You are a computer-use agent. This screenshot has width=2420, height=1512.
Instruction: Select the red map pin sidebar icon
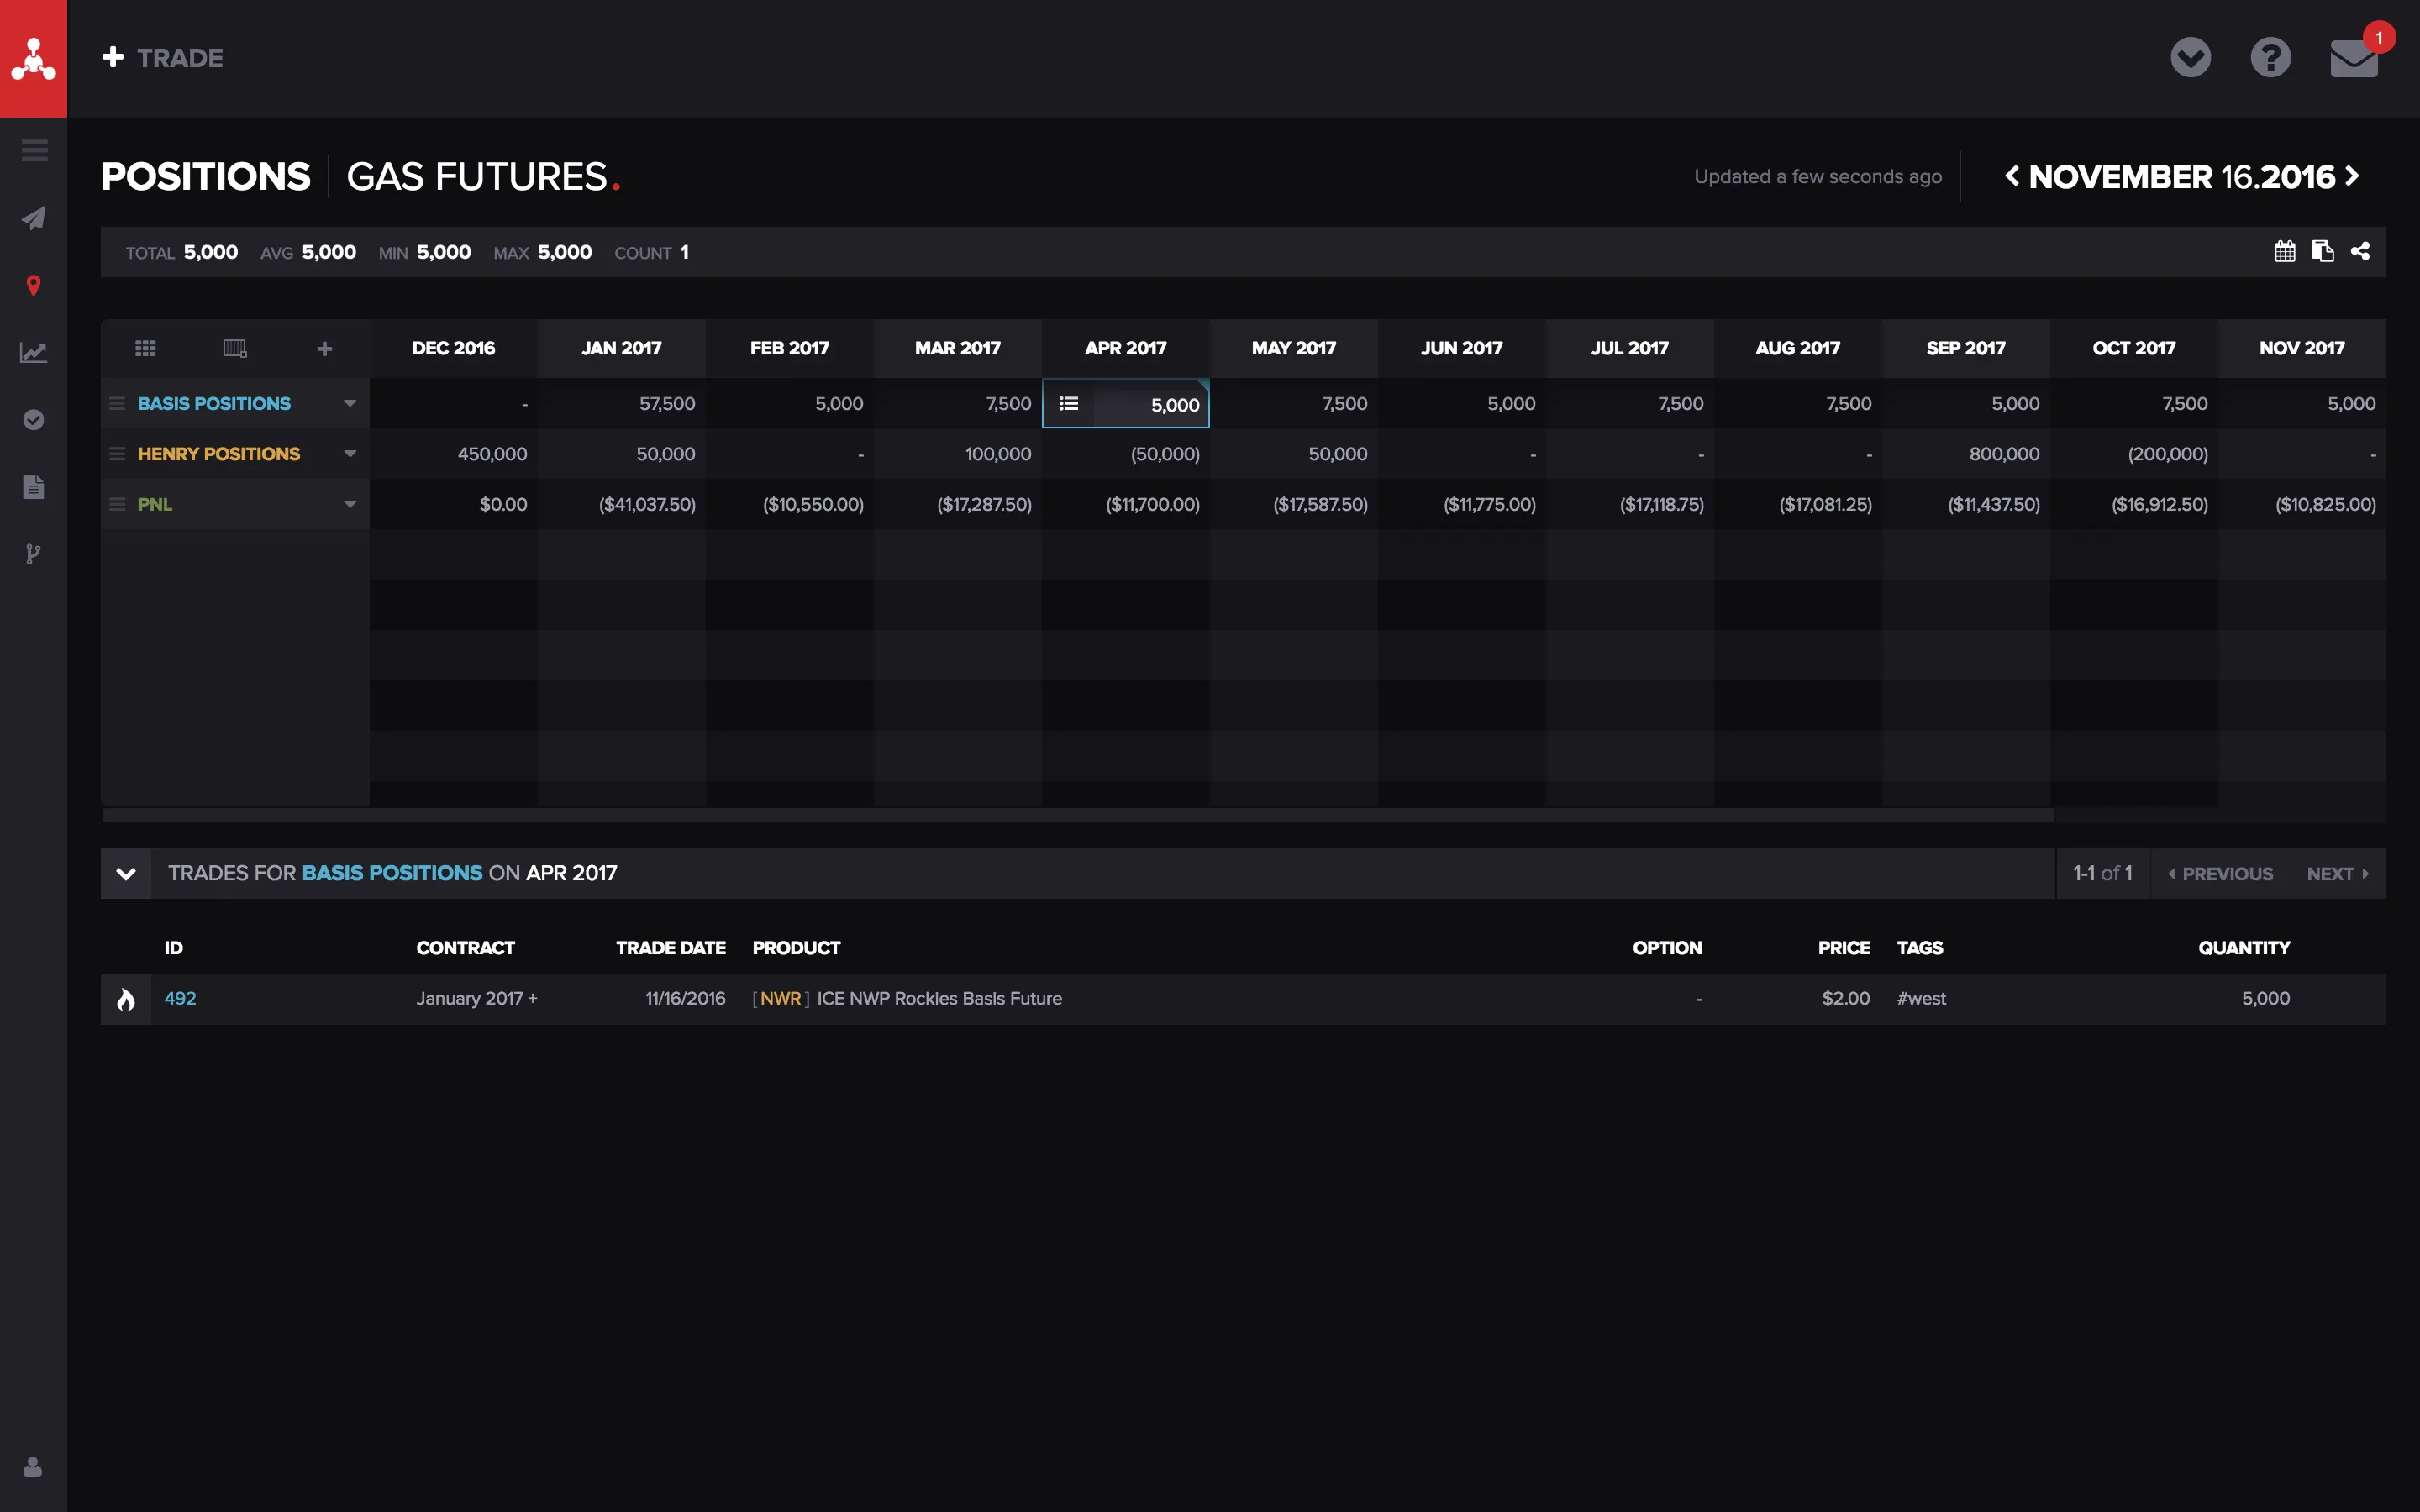(34, 285)
